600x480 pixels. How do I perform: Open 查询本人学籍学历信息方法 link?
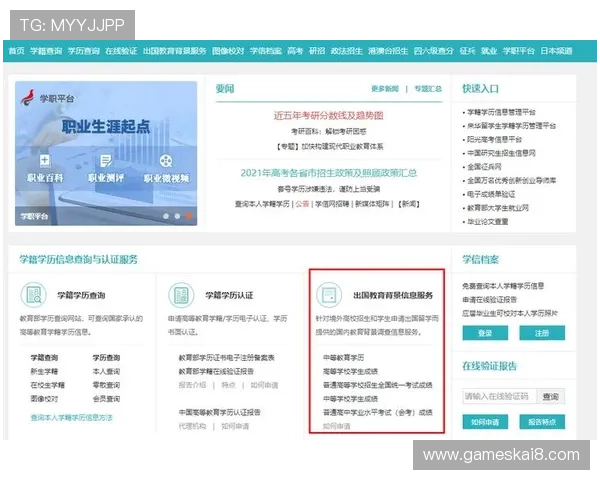click(x=72, y=418)
